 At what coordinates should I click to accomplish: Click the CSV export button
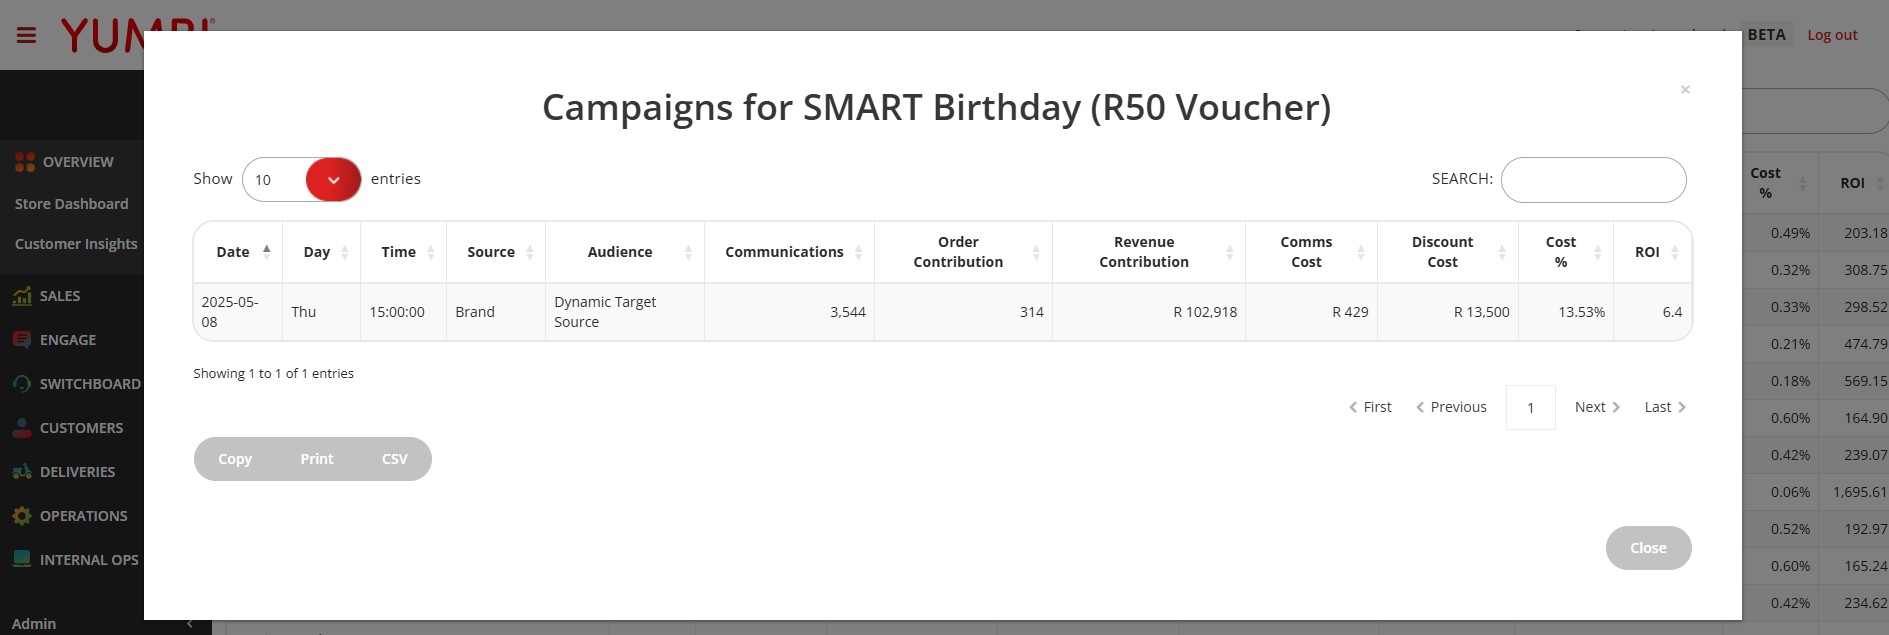(x=395, y=459)
